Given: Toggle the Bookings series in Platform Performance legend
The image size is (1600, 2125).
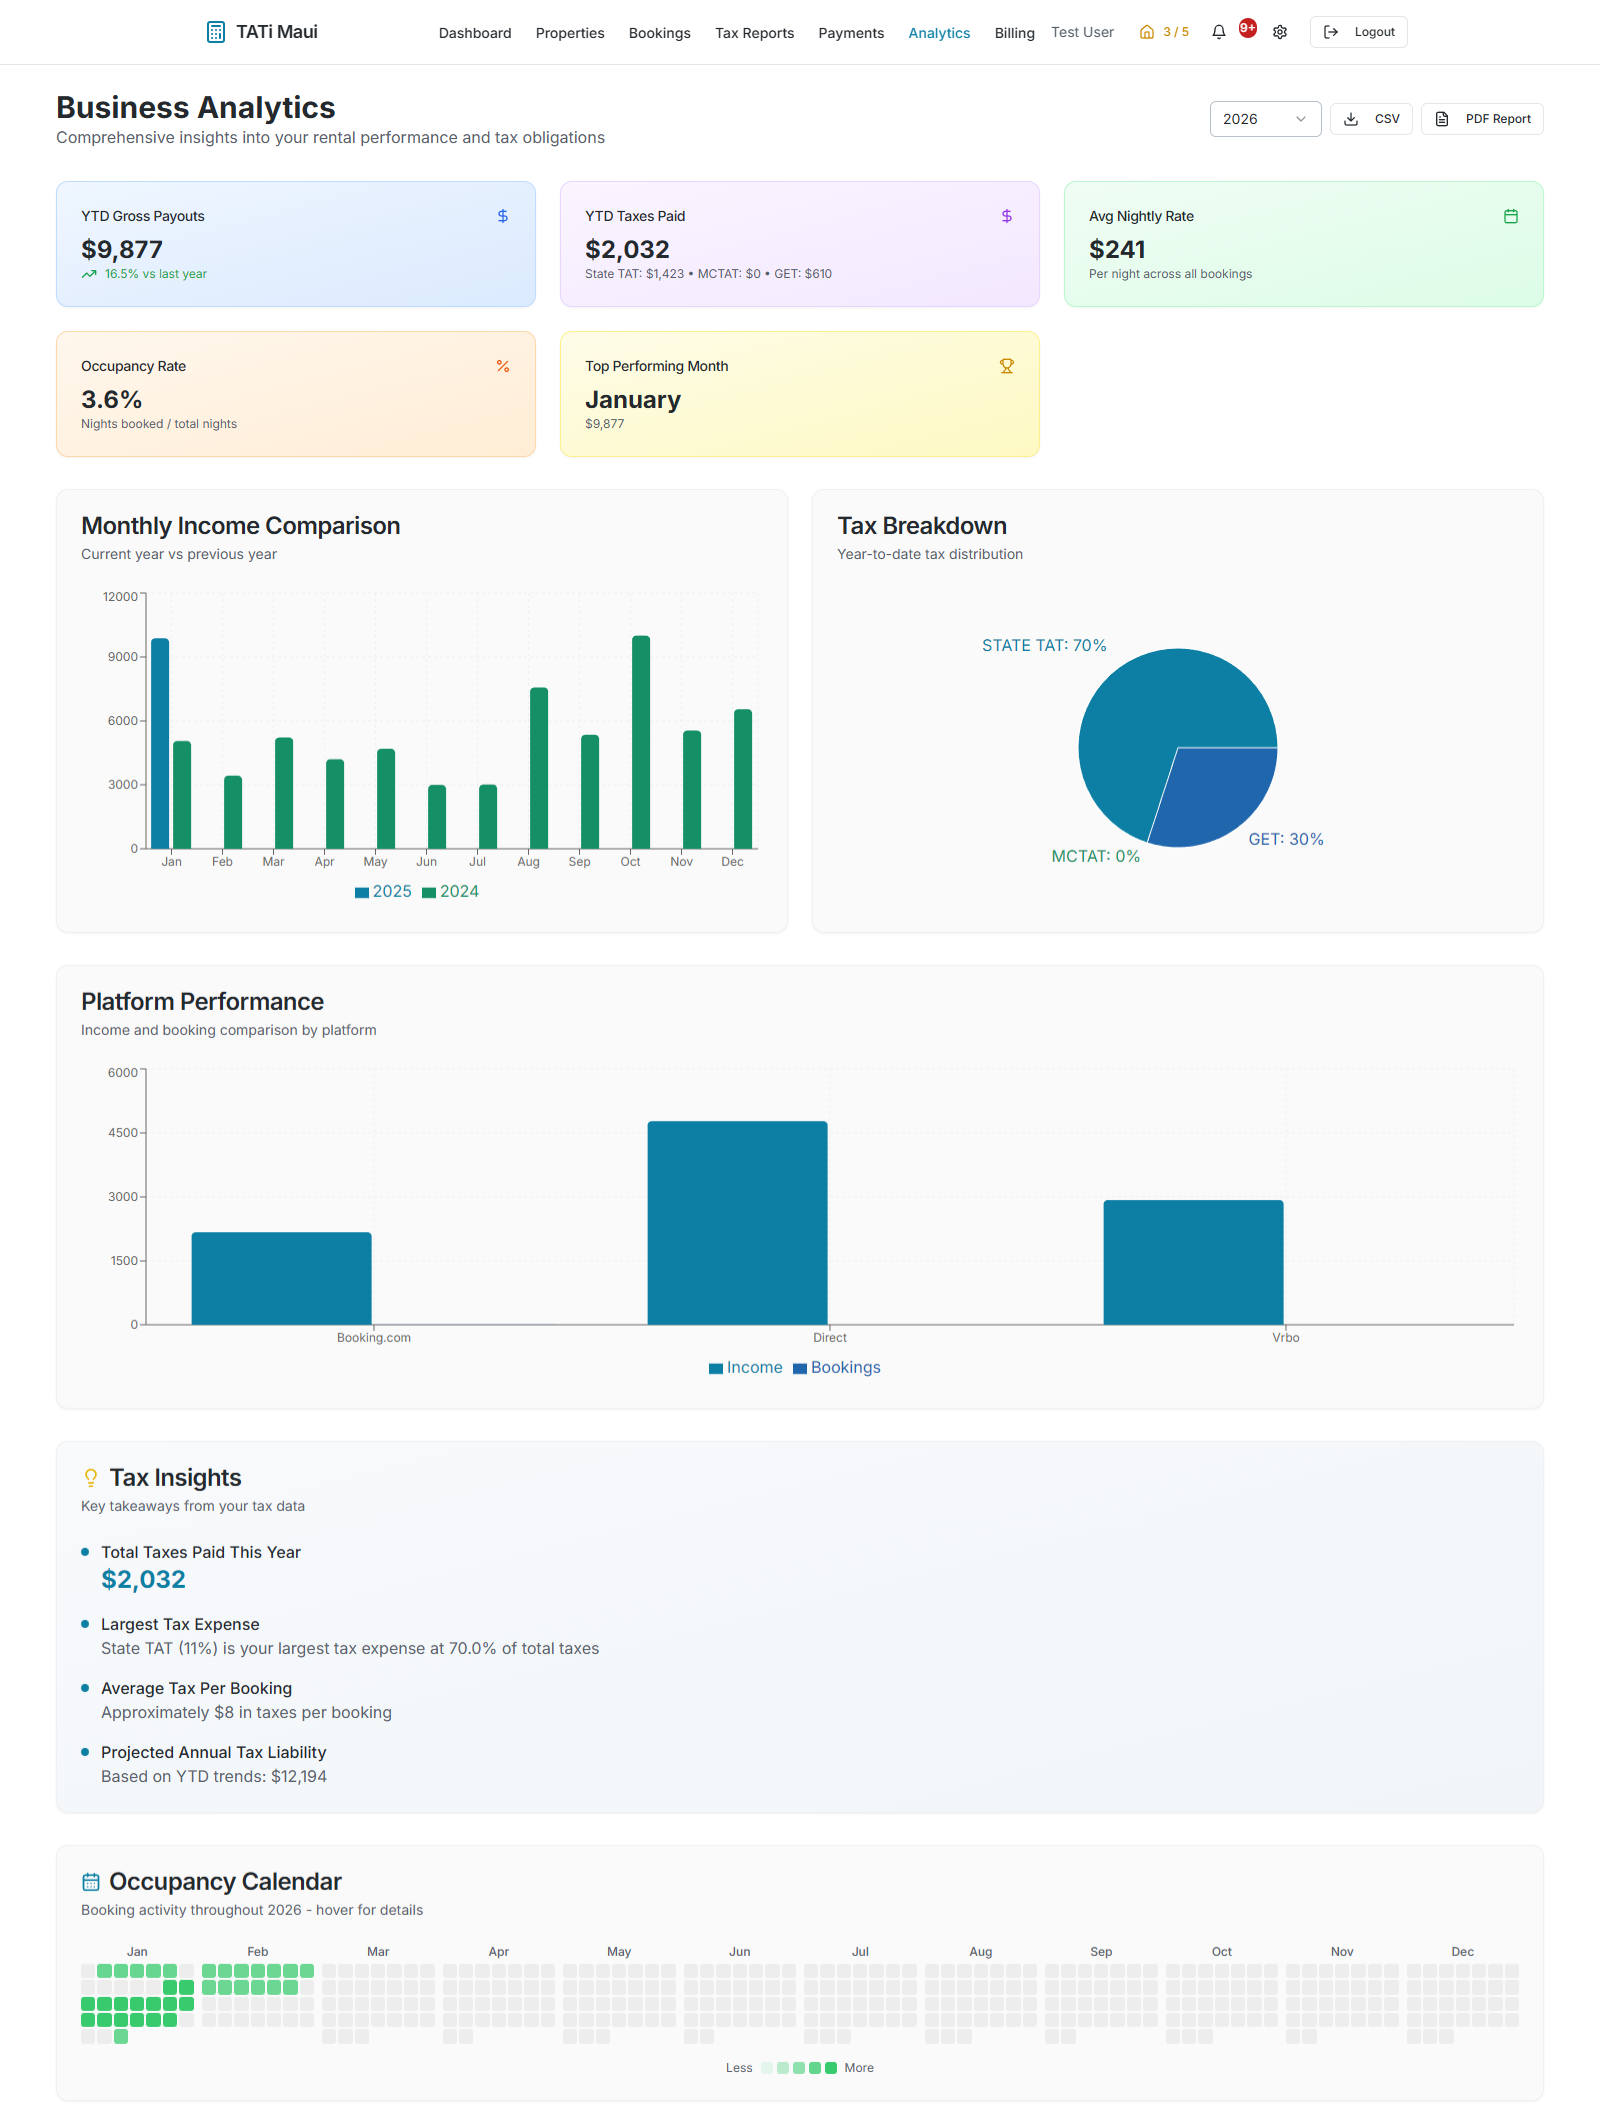Looking at the screenshot, I should pos(836,1367).
